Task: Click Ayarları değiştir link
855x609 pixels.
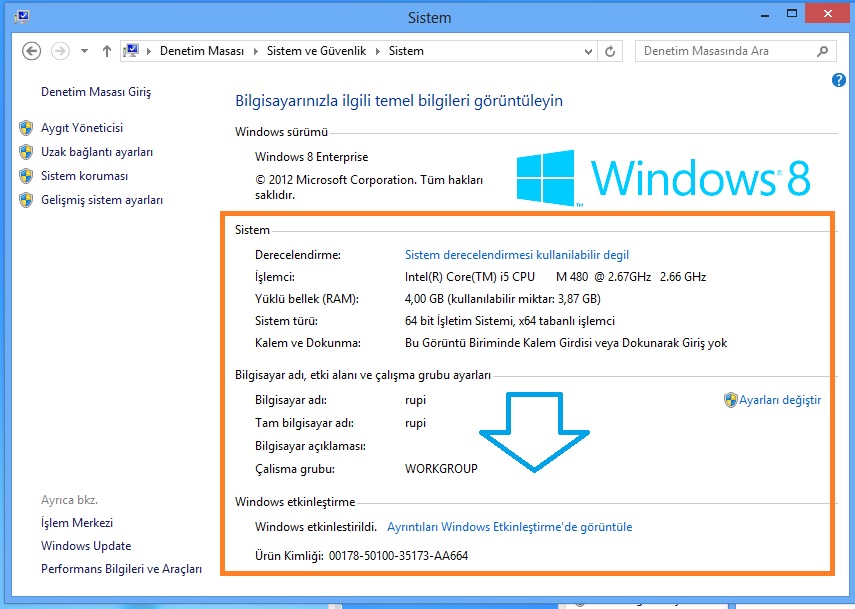Action: (x=780, y=400)
